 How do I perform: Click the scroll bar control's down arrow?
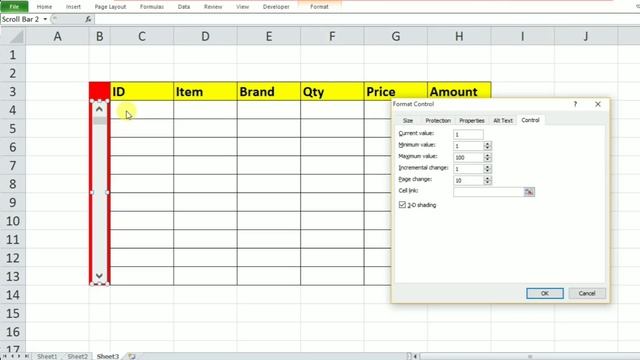pos(99,276)
